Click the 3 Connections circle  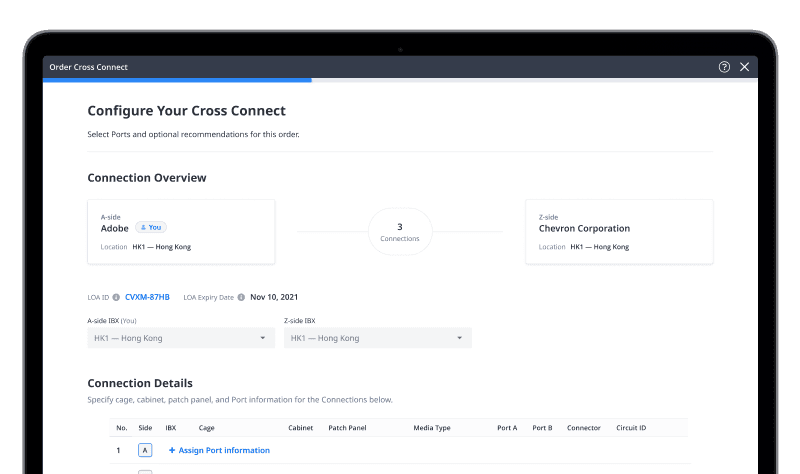tap(400, 232)
